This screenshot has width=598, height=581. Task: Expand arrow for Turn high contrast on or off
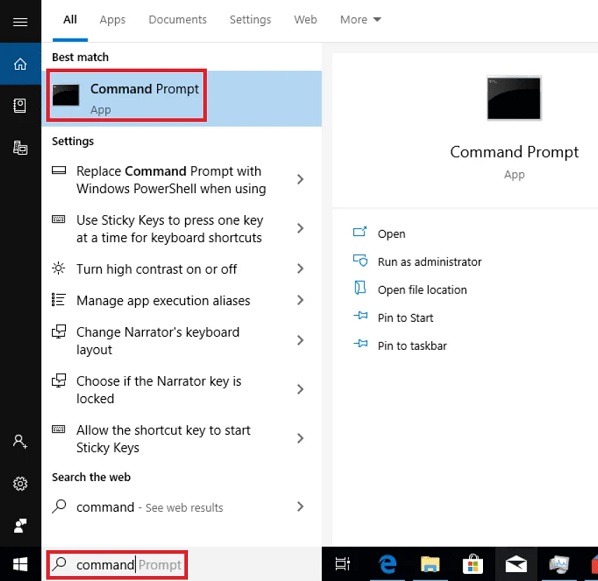[x=301, y=269]
